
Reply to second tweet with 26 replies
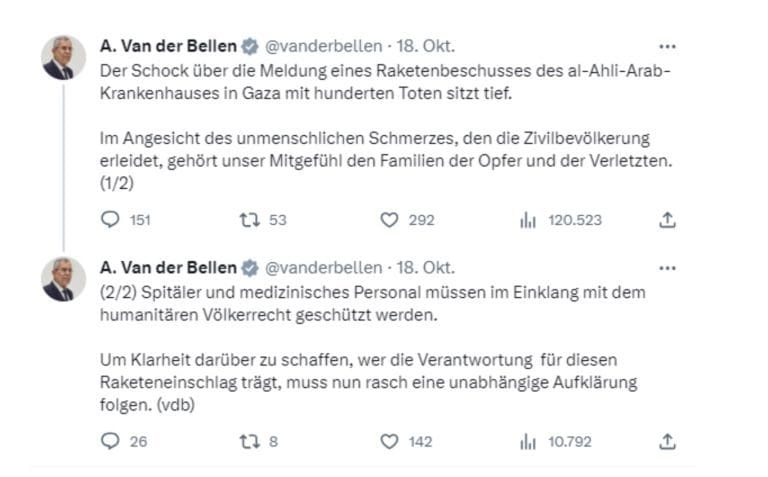[x=110, y=441]
